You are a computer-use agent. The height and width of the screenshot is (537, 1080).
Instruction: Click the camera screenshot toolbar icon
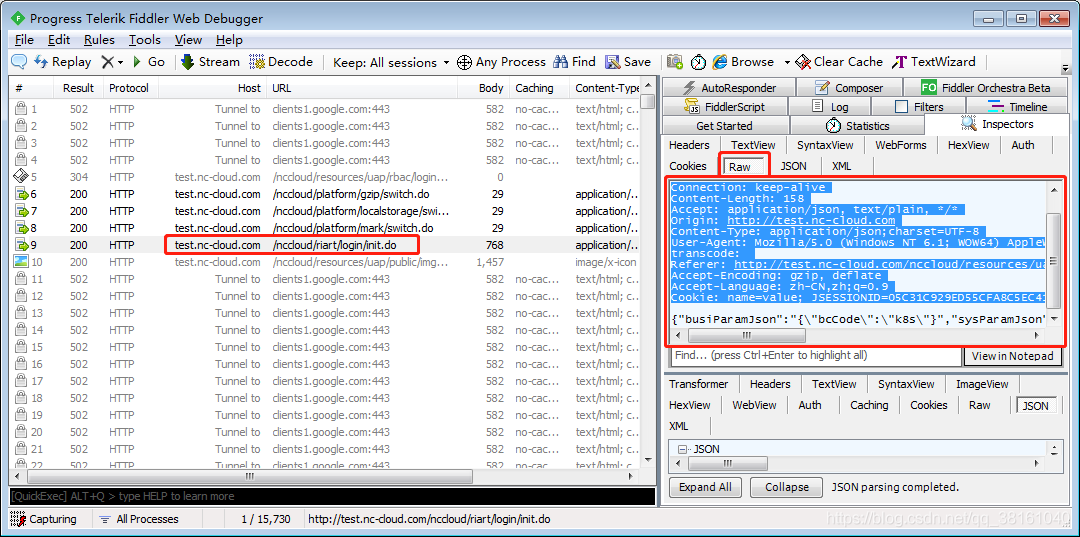point(675,62)
